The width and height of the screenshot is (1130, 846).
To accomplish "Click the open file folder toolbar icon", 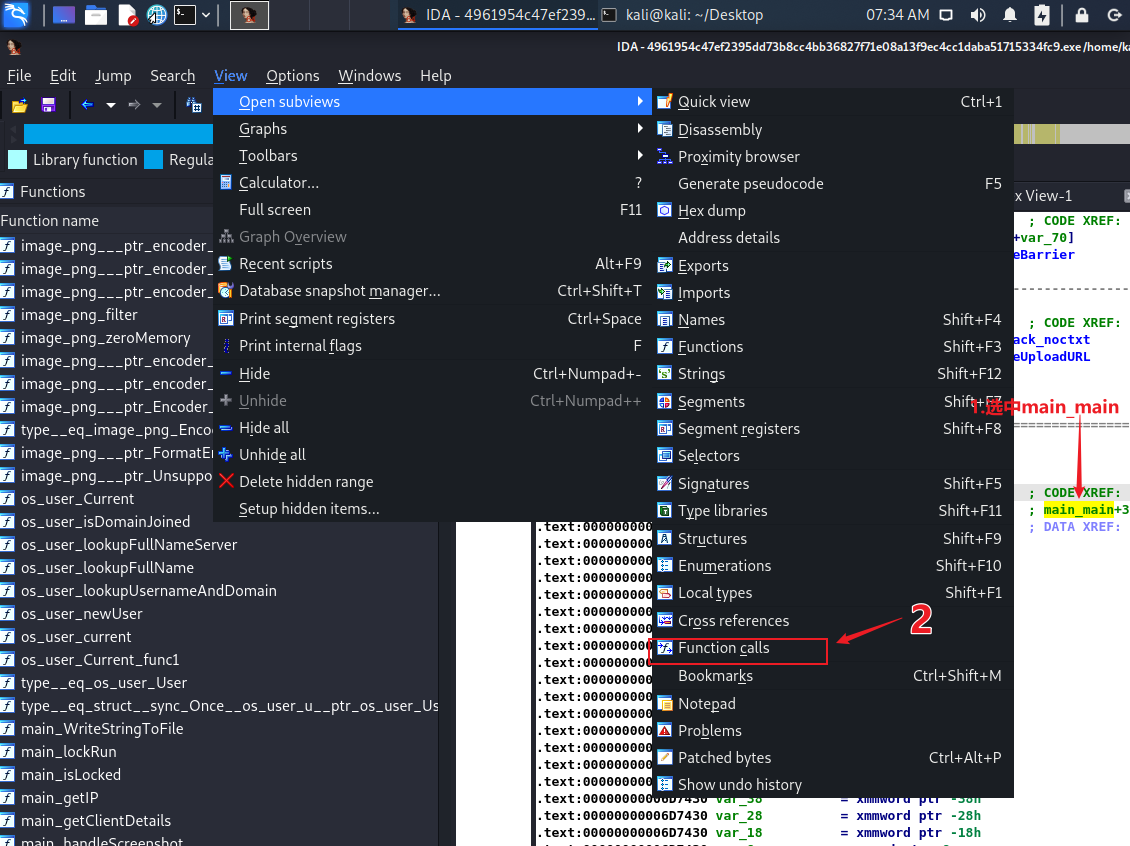I will point(19,105).
